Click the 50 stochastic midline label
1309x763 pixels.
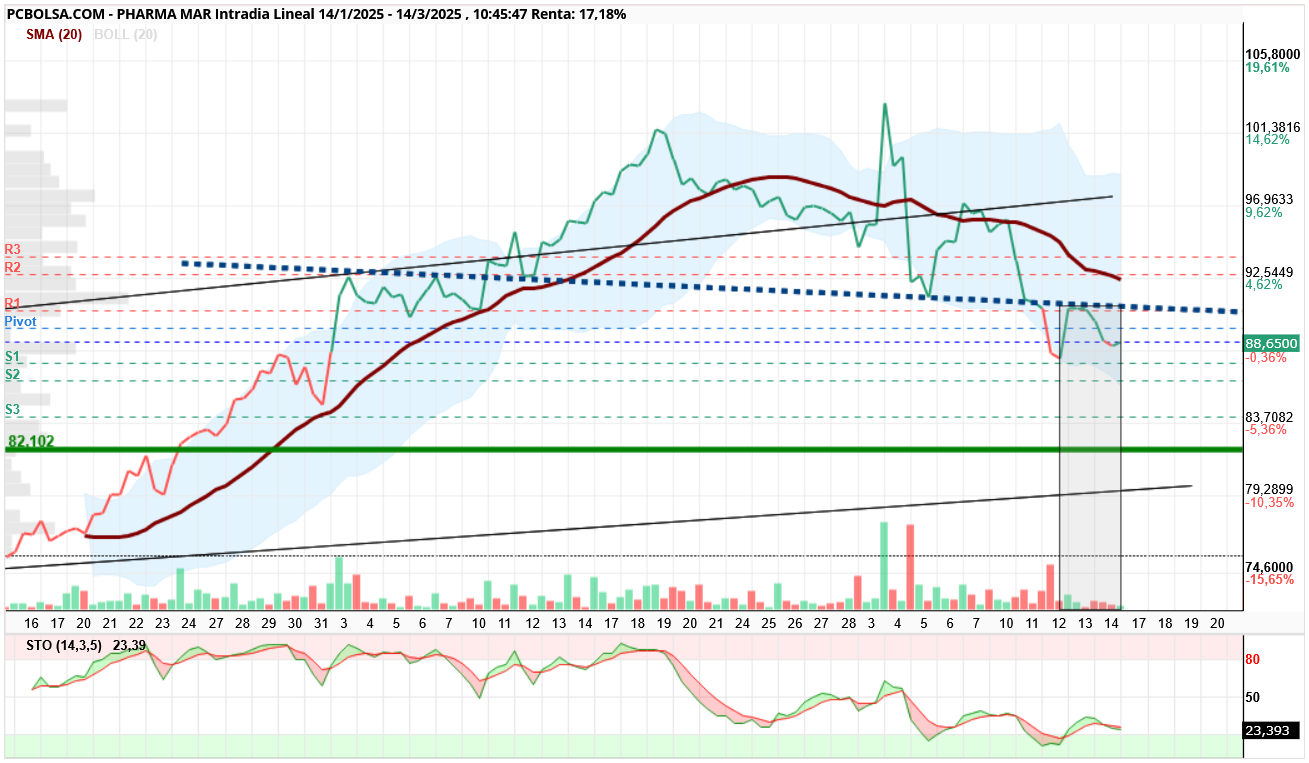1252,697
